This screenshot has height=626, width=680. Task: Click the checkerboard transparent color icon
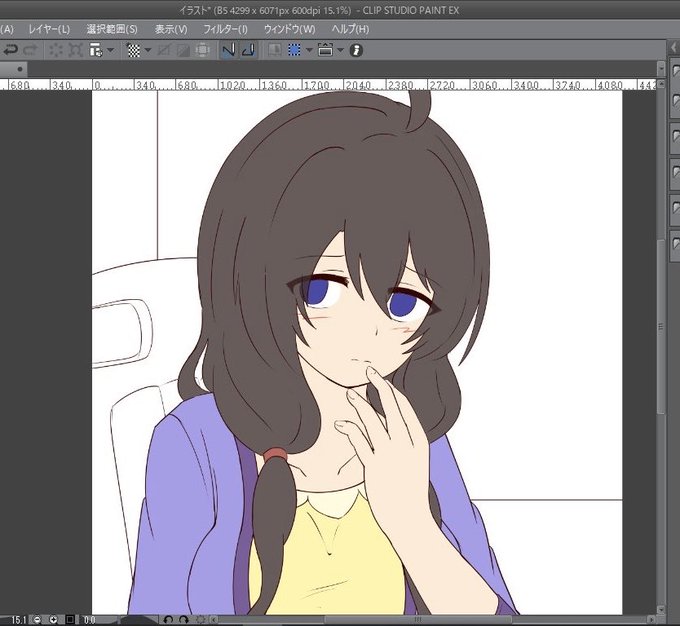click(x=134, y=50)
